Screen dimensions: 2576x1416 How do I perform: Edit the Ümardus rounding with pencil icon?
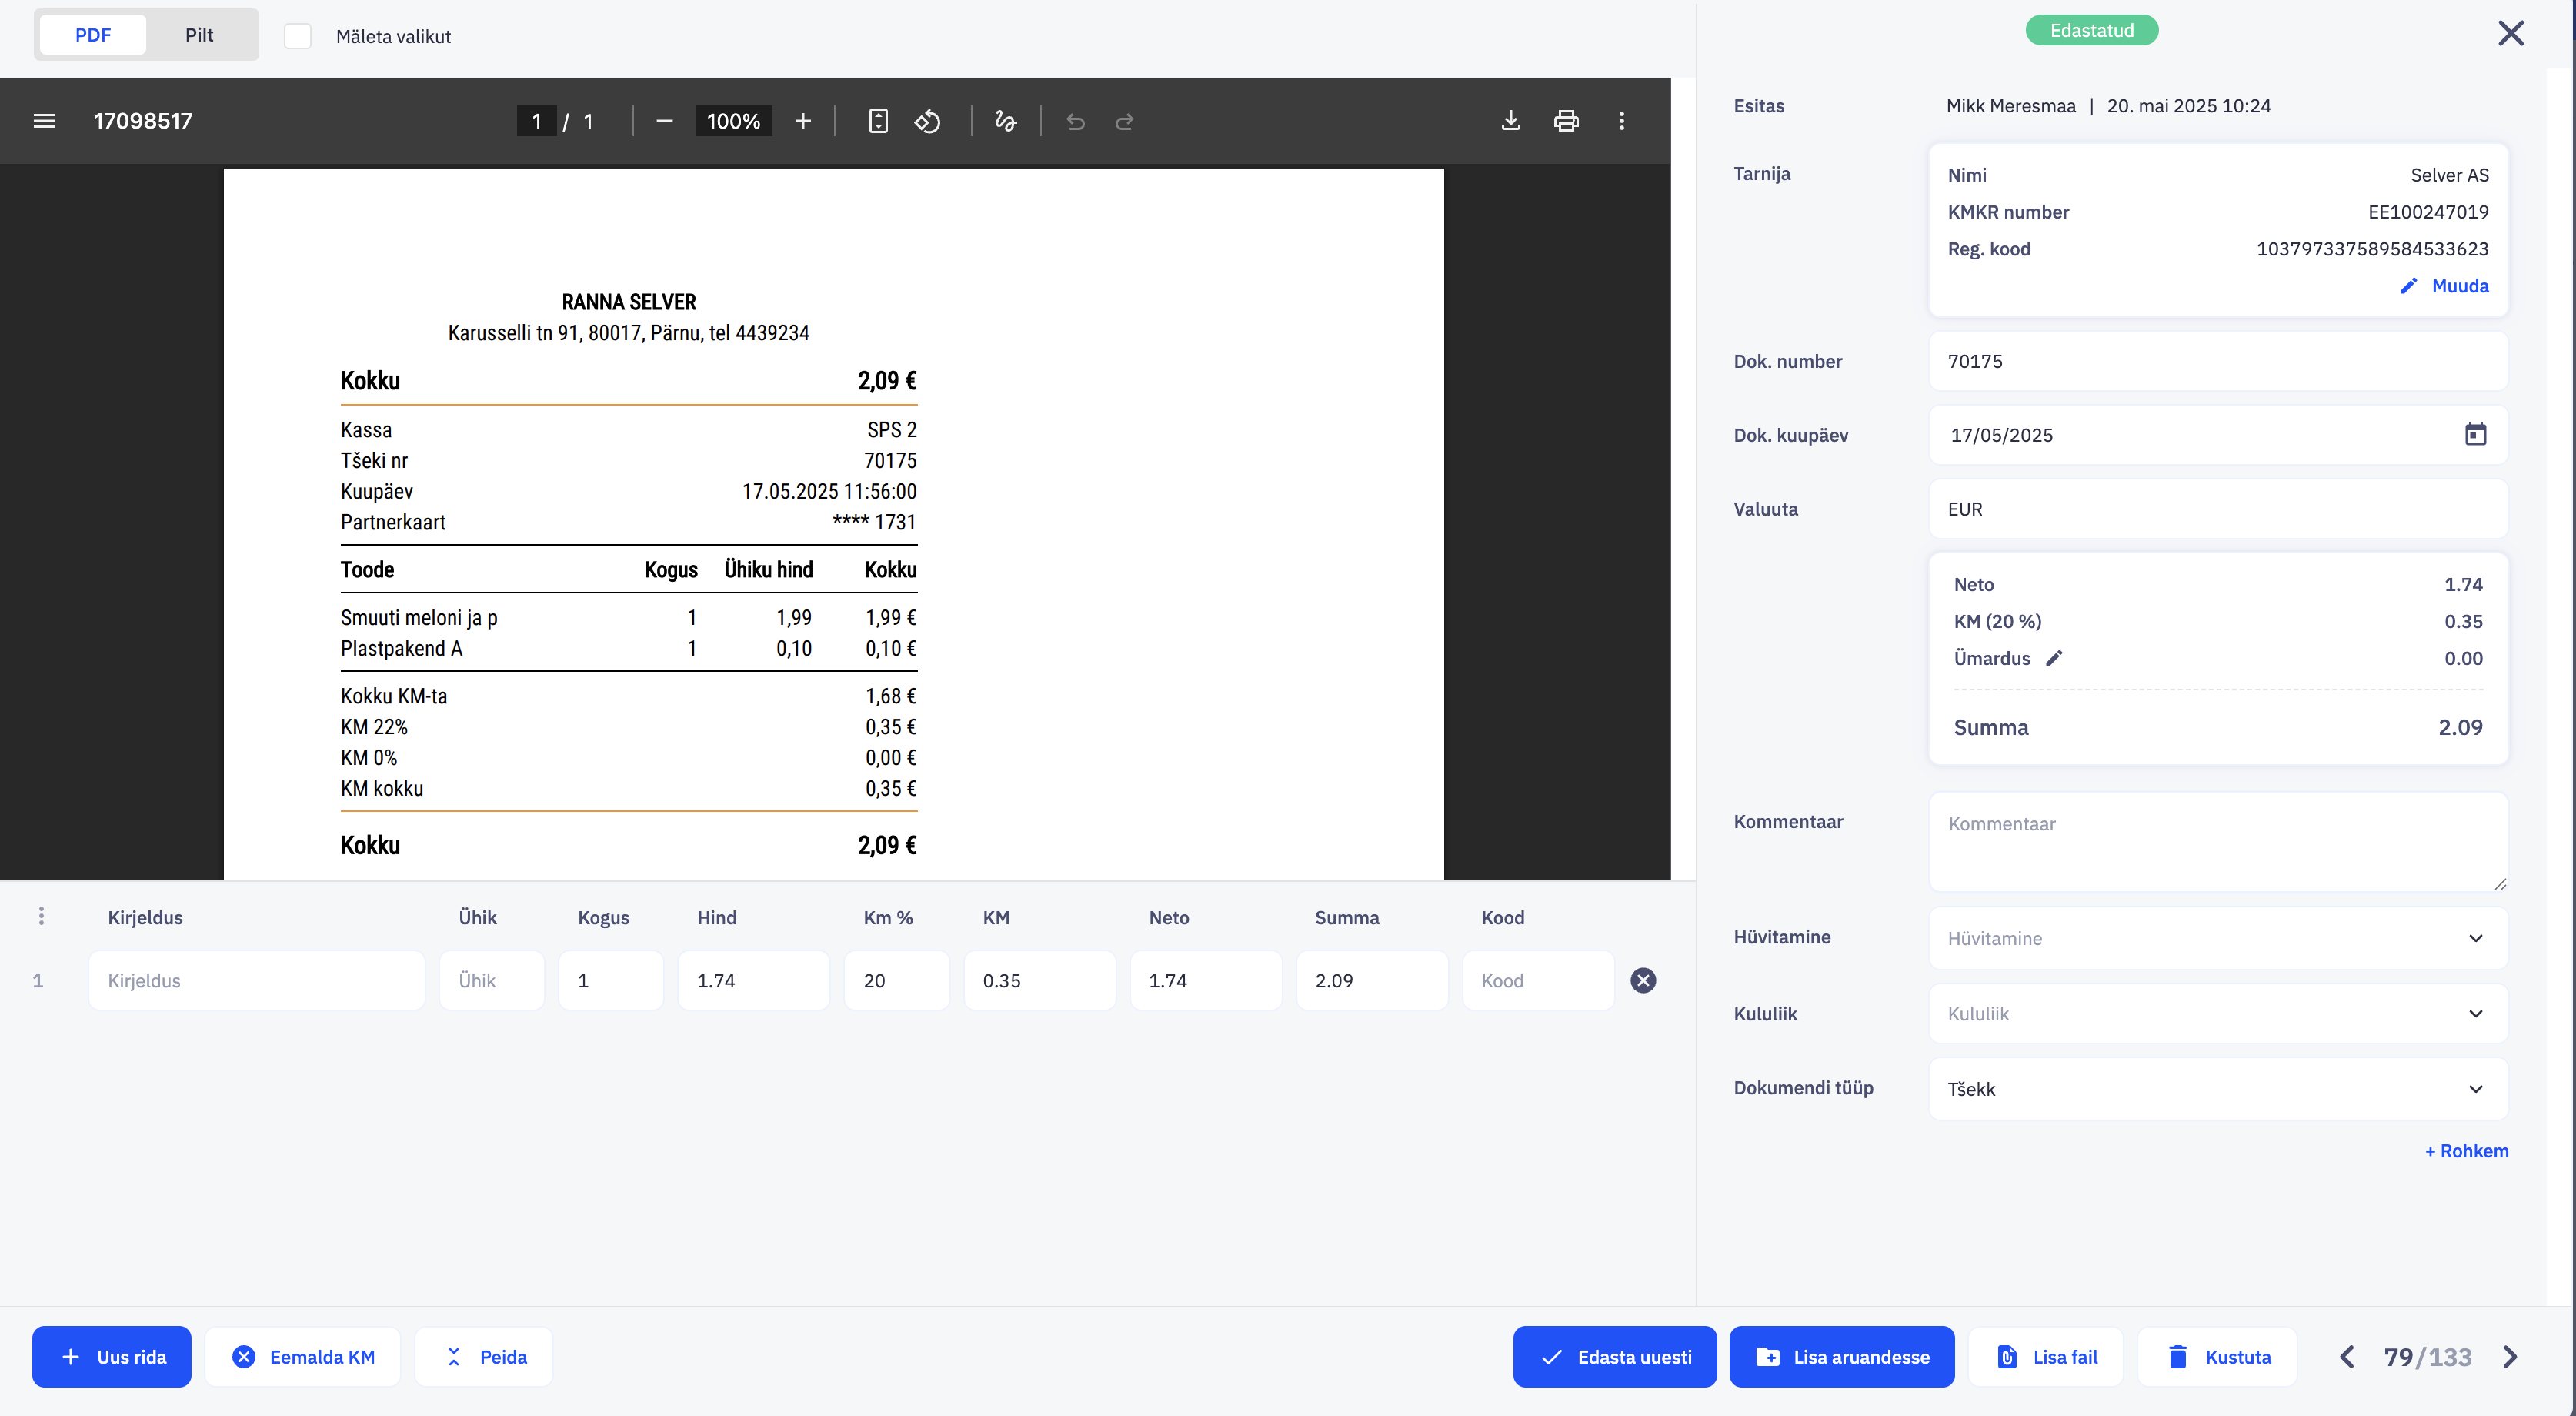click(2054, 658)
